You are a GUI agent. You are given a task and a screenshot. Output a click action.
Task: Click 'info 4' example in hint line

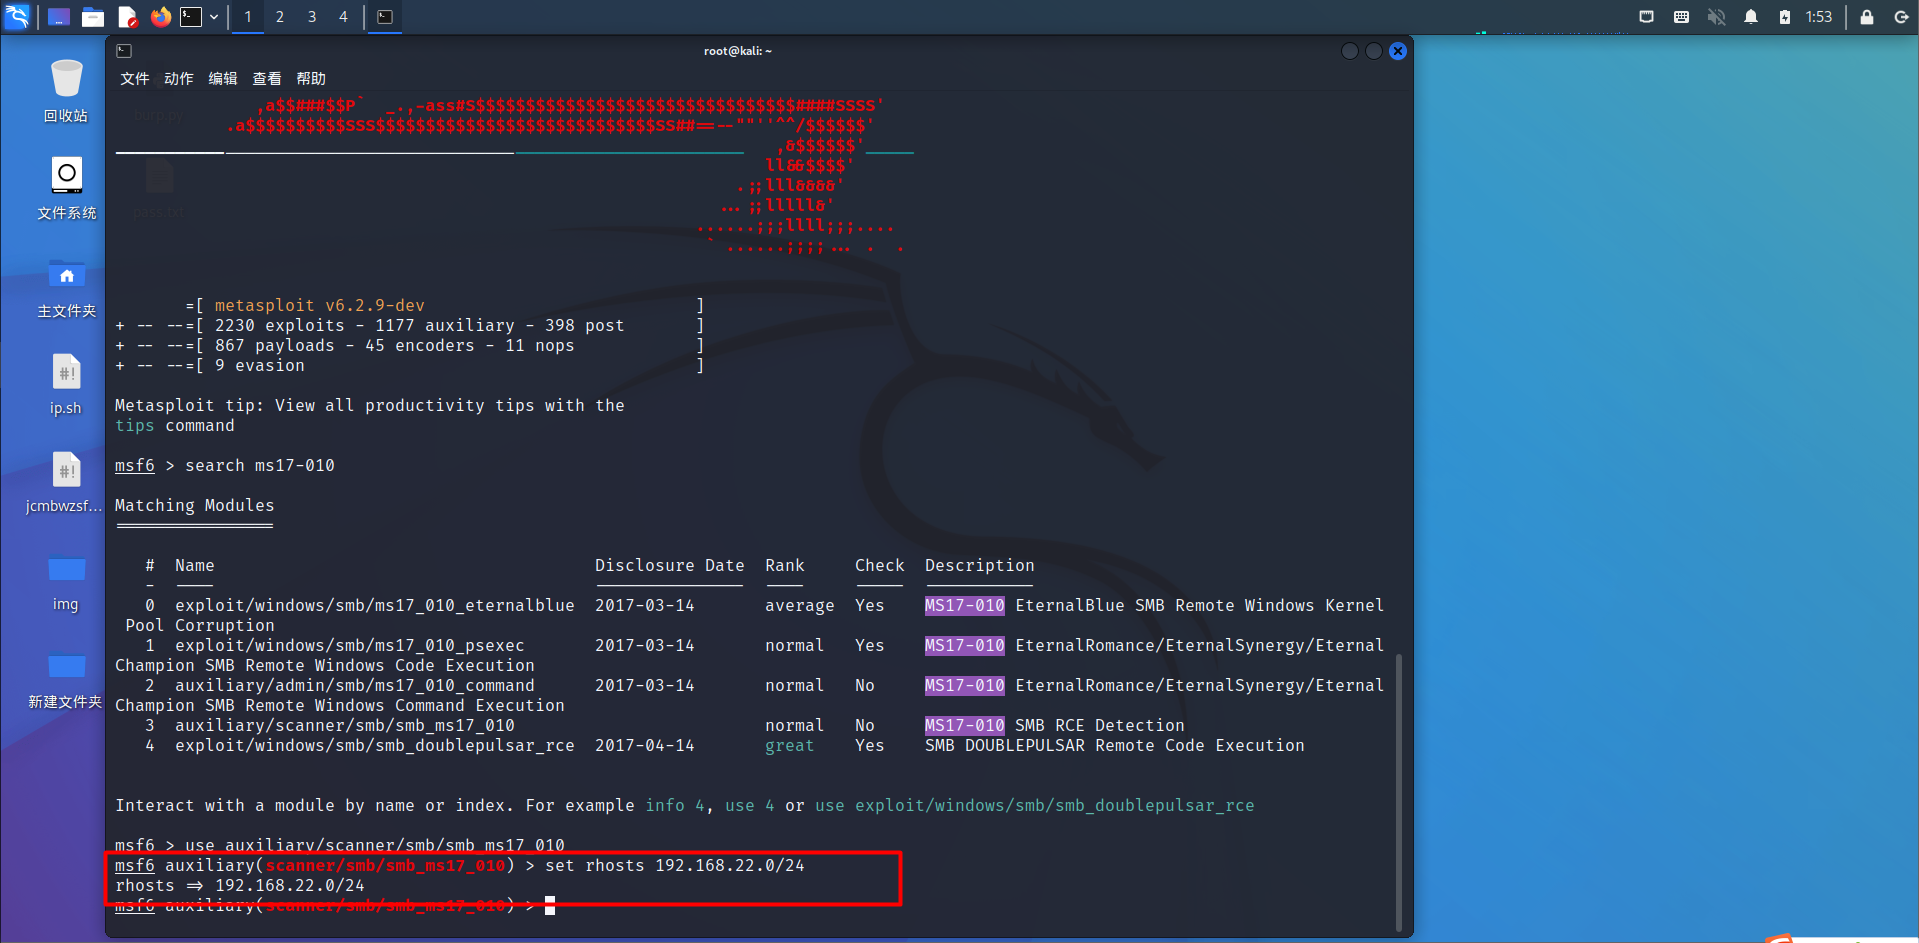[675, 806]
